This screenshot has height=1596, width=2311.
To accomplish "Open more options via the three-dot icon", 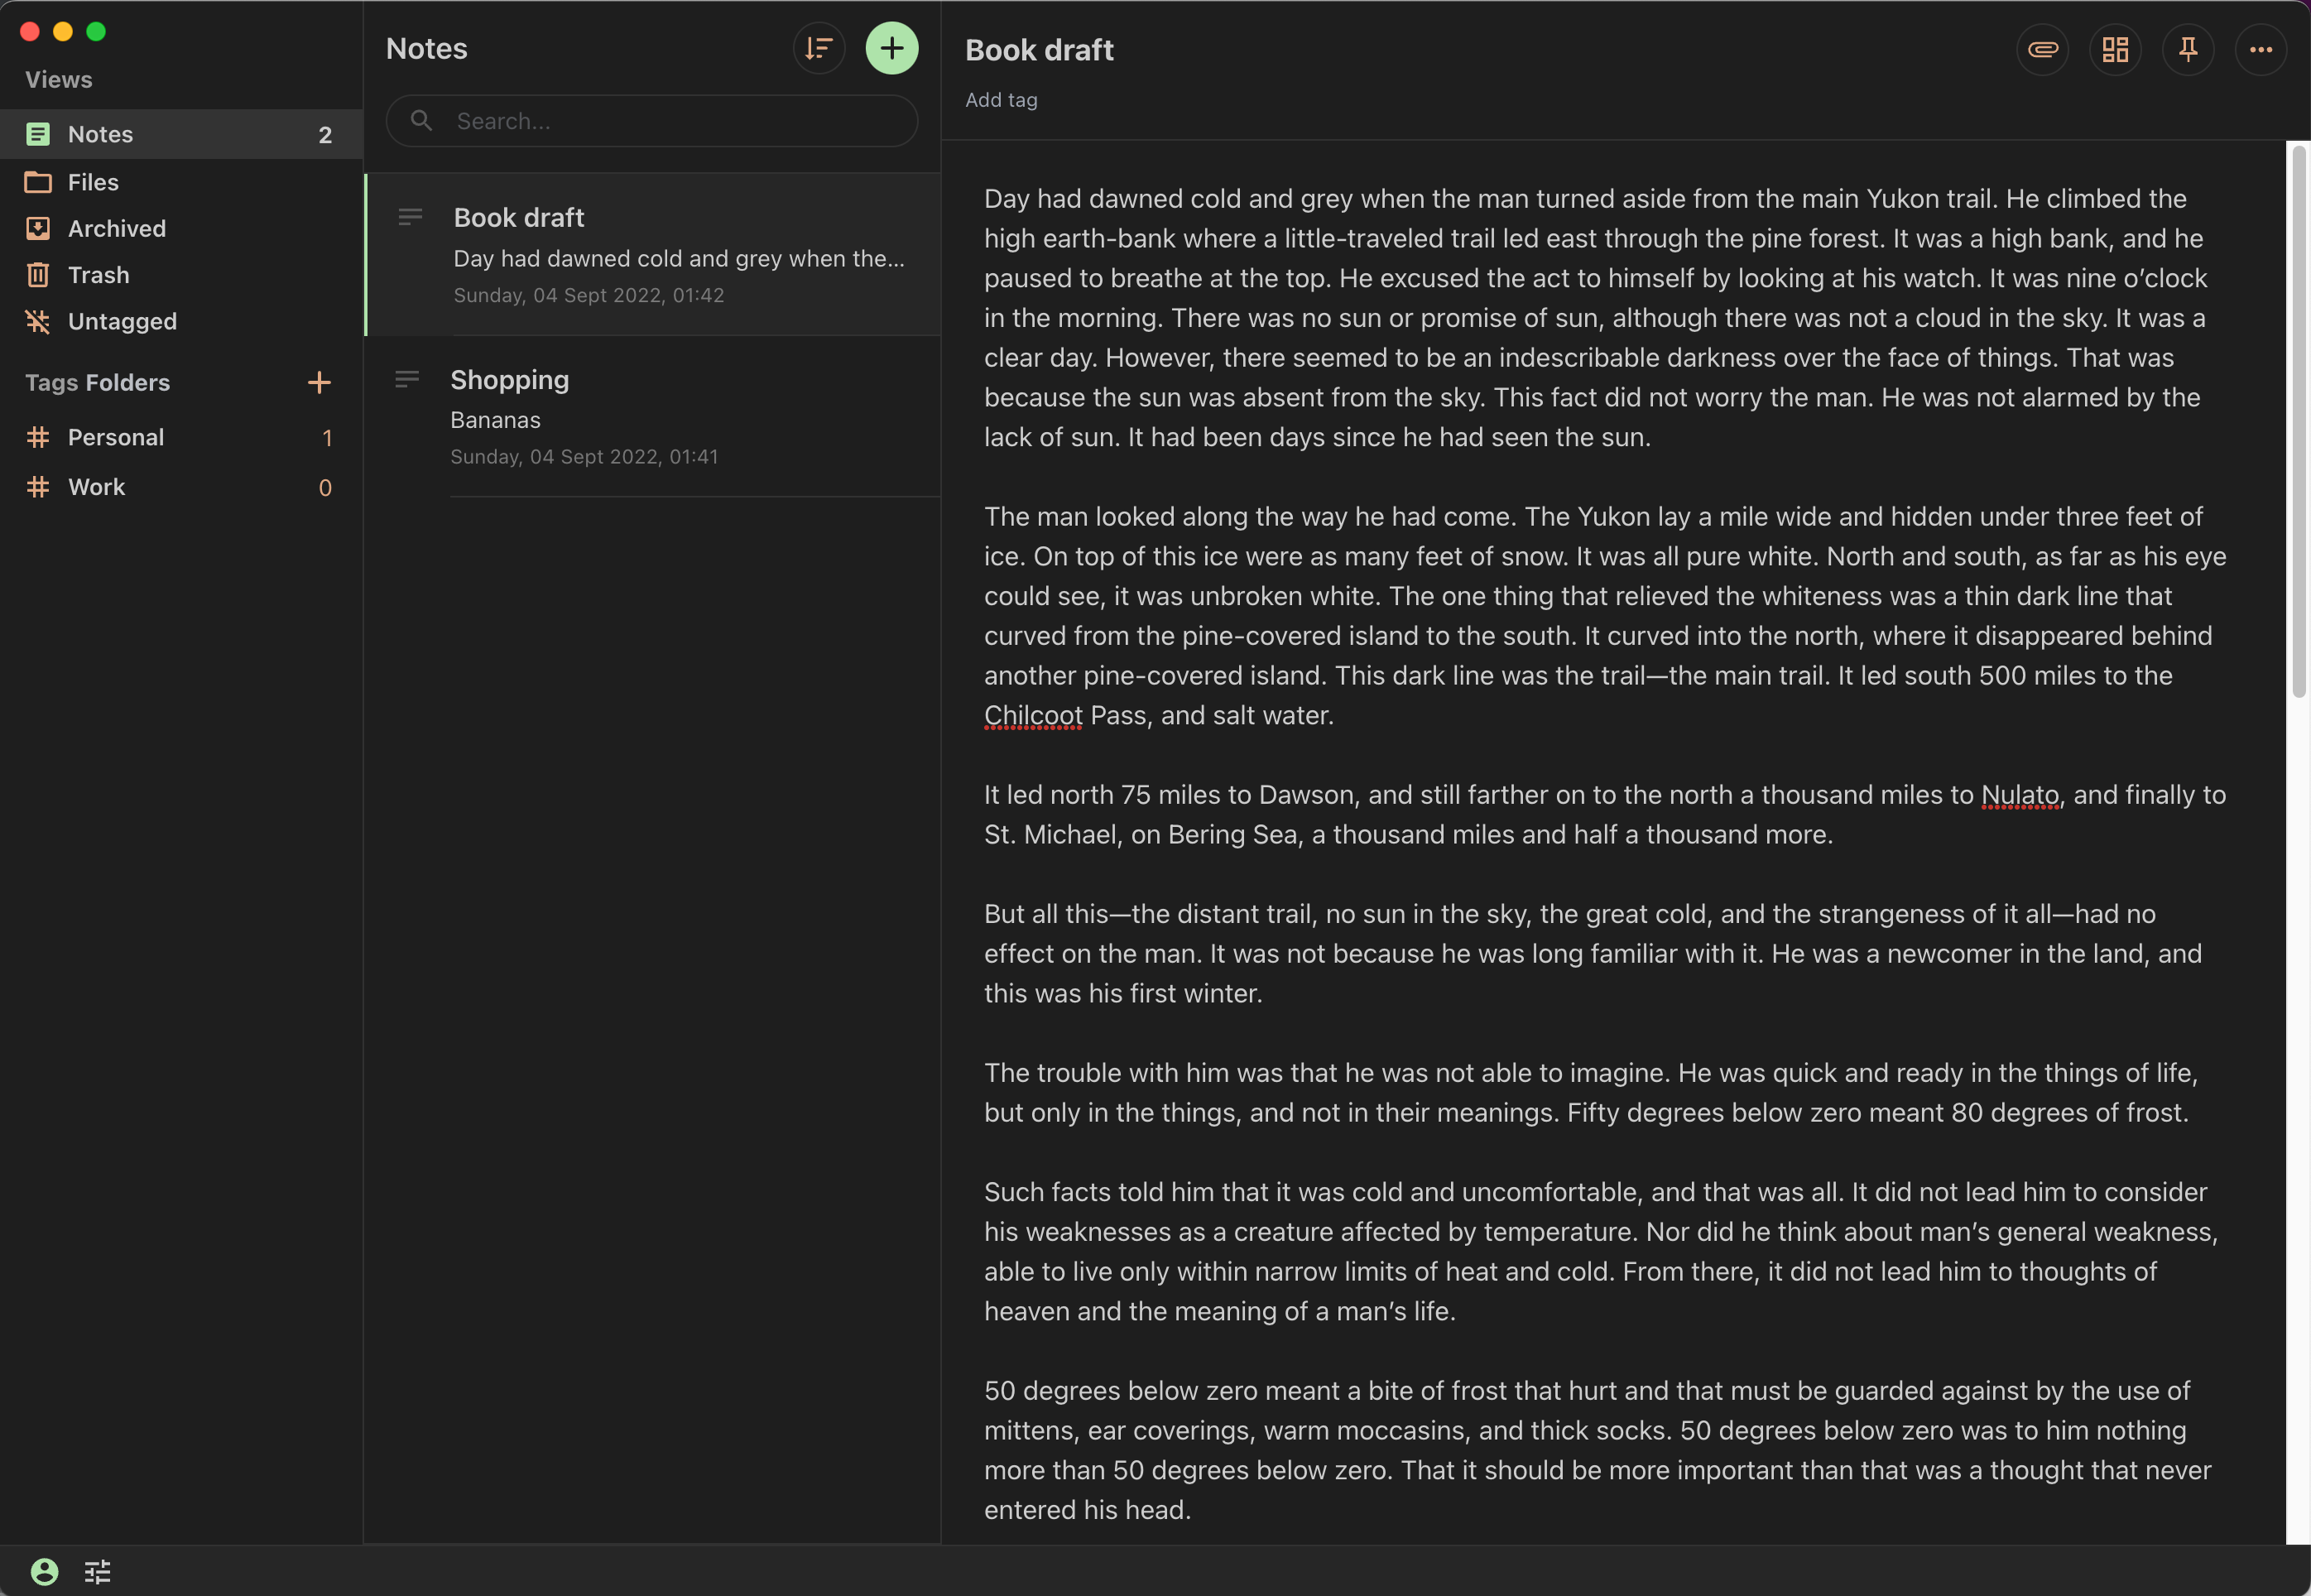I will click(2260, 49).
